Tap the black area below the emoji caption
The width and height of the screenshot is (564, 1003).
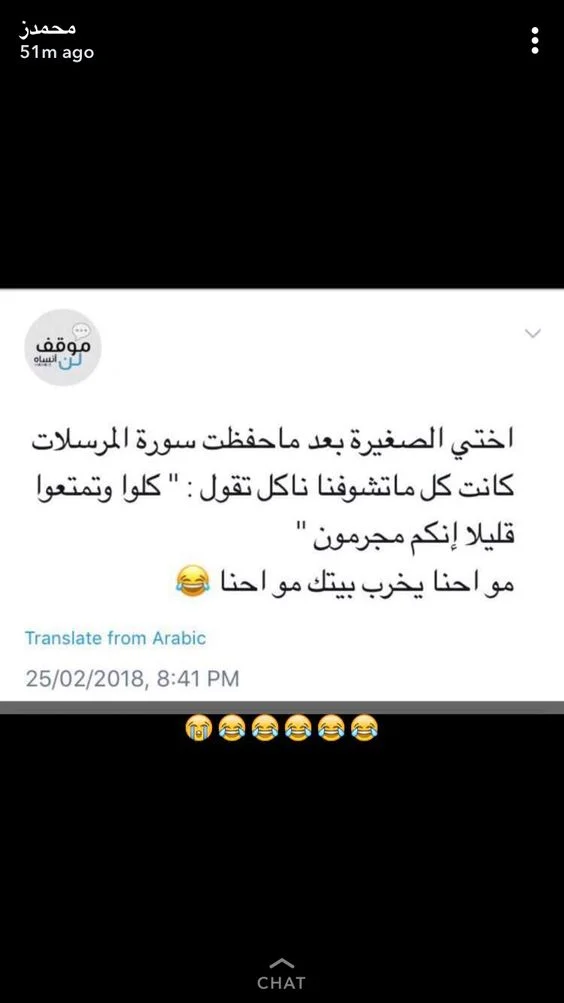coord(282,844)
